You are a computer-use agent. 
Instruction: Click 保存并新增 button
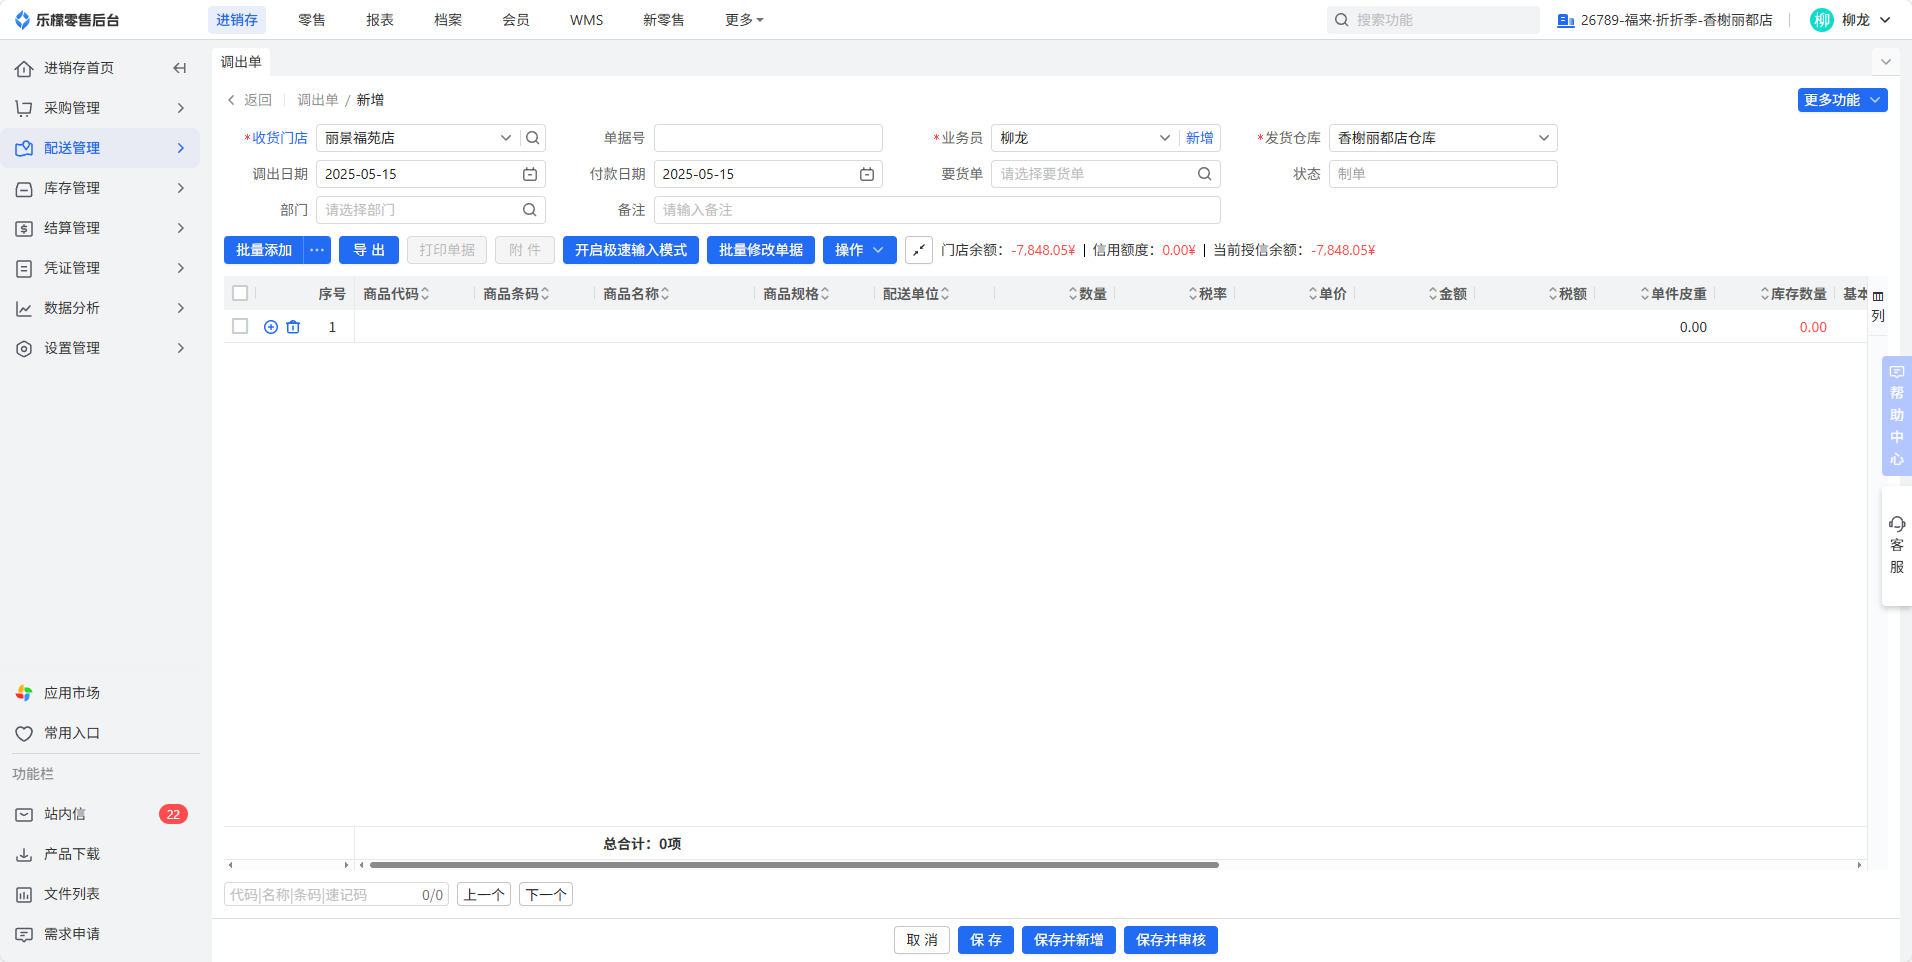click(1069, 940)
